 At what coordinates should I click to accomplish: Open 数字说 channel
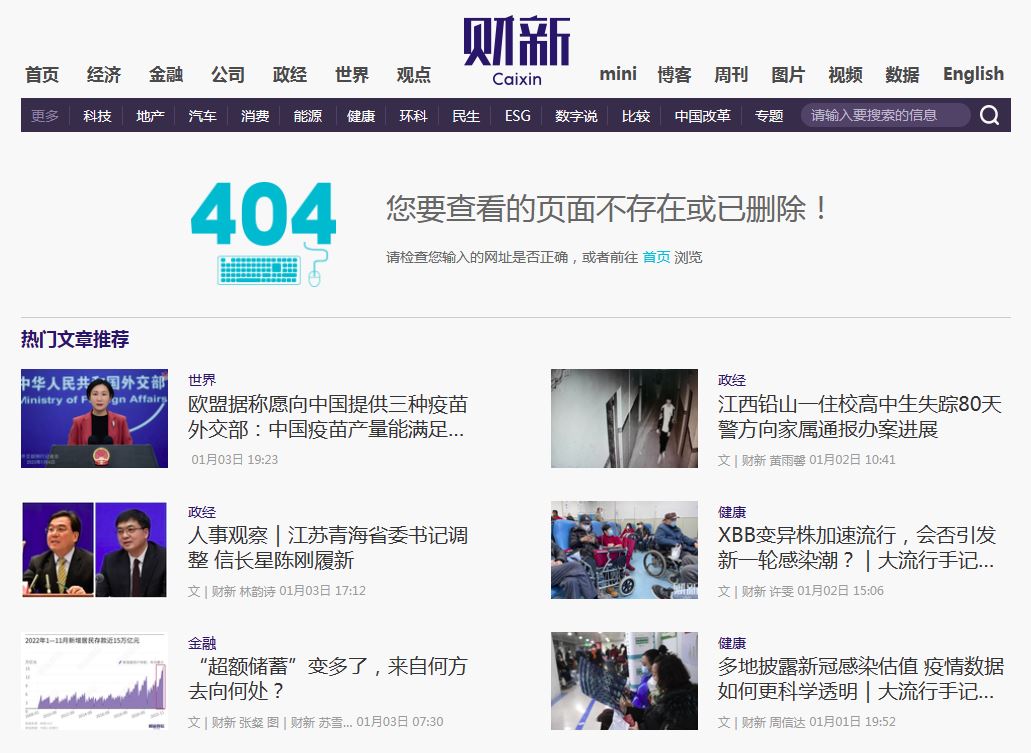(x=576, y=116)
